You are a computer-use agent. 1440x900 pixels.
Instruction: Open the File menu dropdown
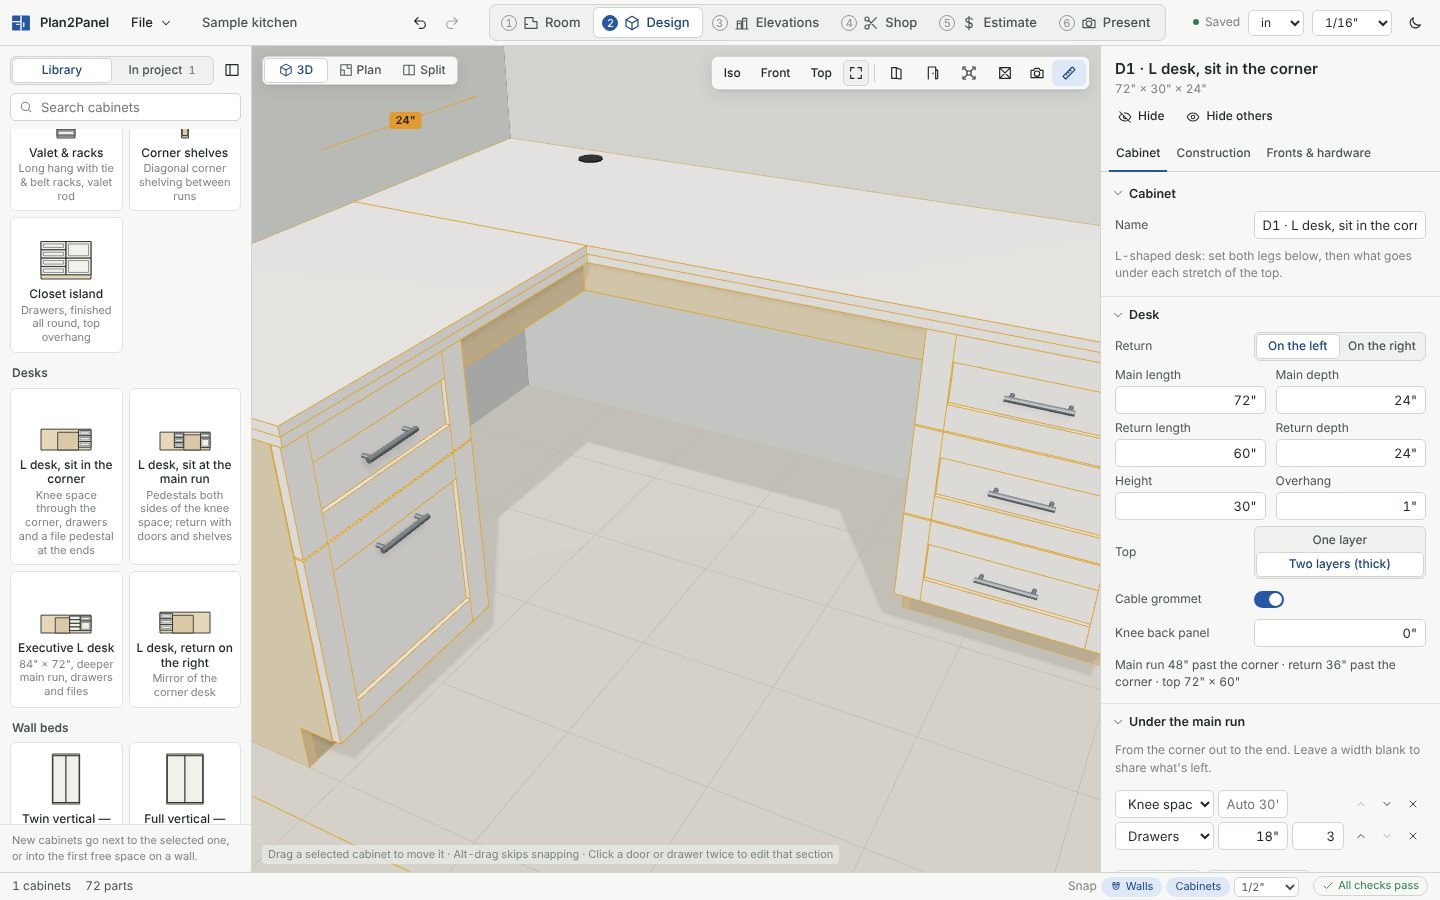click(151, 23)
